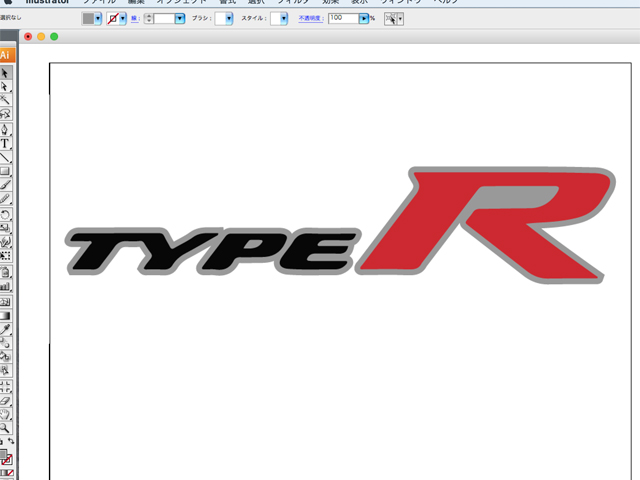The image size is (640, 480).
Task: Select the Line Segment tool
Action: click(5, 157)
